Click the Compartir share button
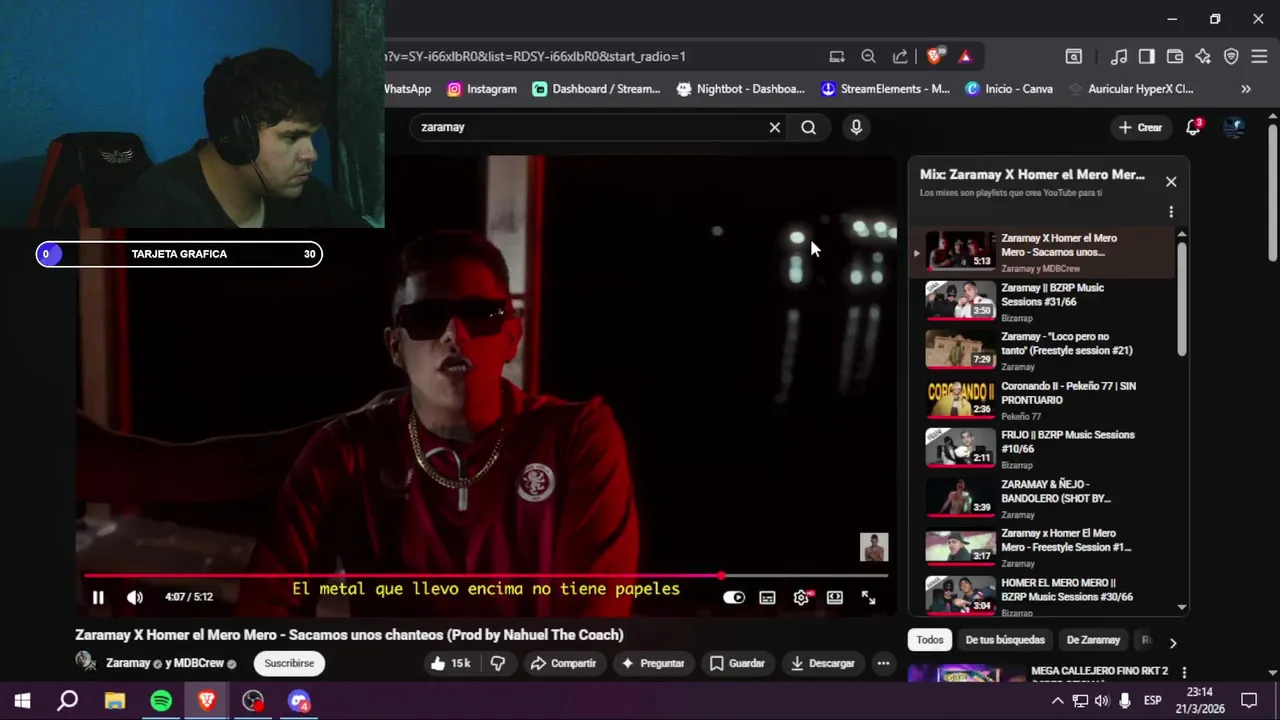The width and height of the screenshot is (1280, 720). pyautogui.click(x=563, y=663)
